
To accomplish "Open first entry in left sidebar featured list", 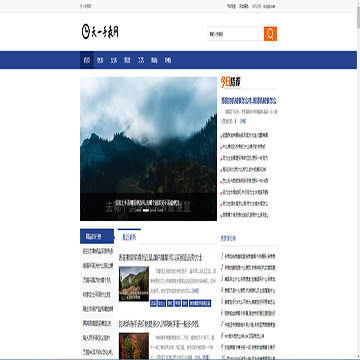I will click(98, 251).
